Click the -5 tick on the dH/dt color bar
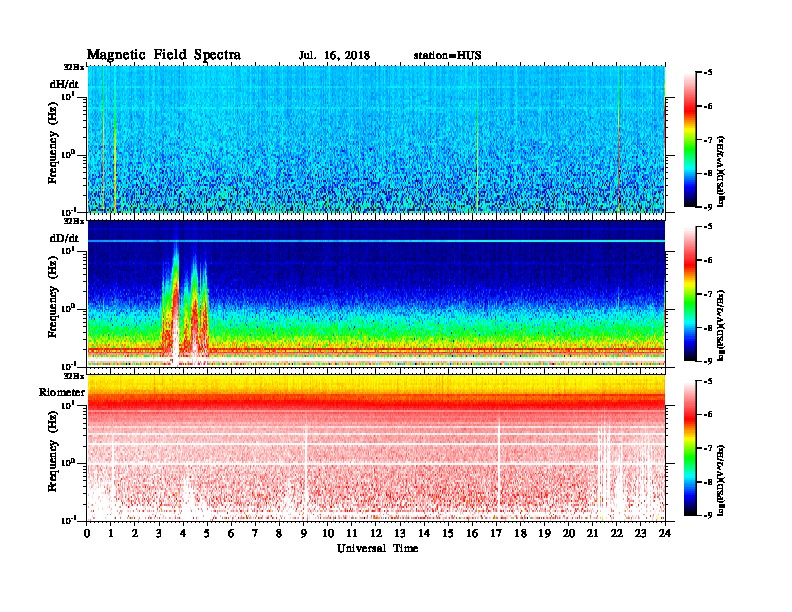792x612 pixels. pyautogui.click(x=708, y=73)
